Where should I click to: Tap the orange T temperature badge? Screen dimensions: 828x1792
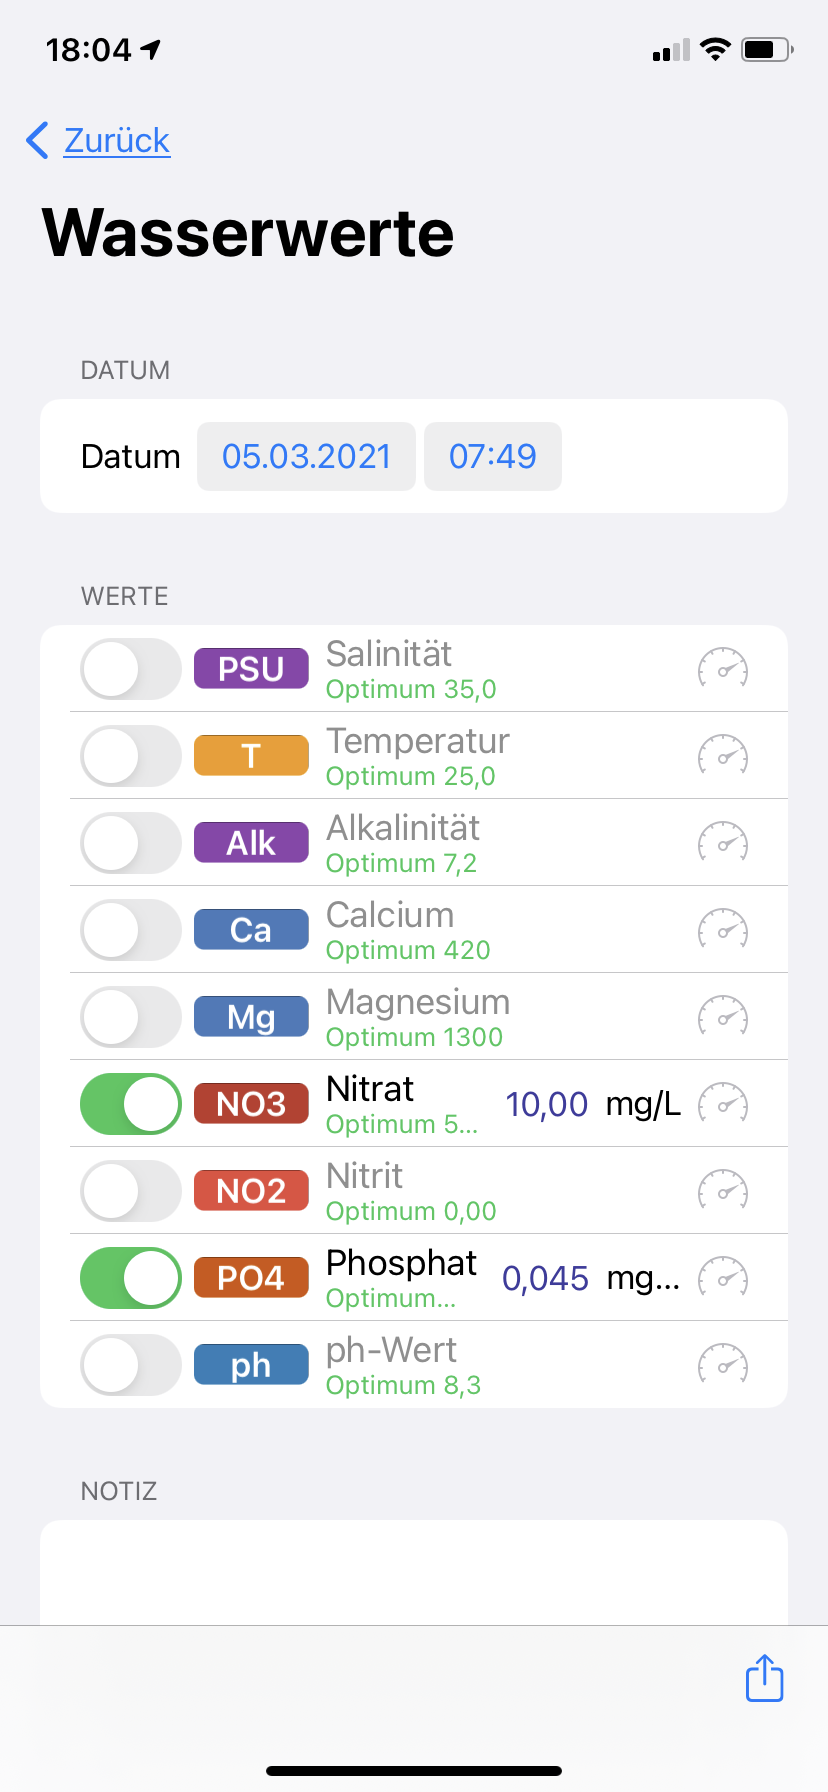[x=251, y=756]
